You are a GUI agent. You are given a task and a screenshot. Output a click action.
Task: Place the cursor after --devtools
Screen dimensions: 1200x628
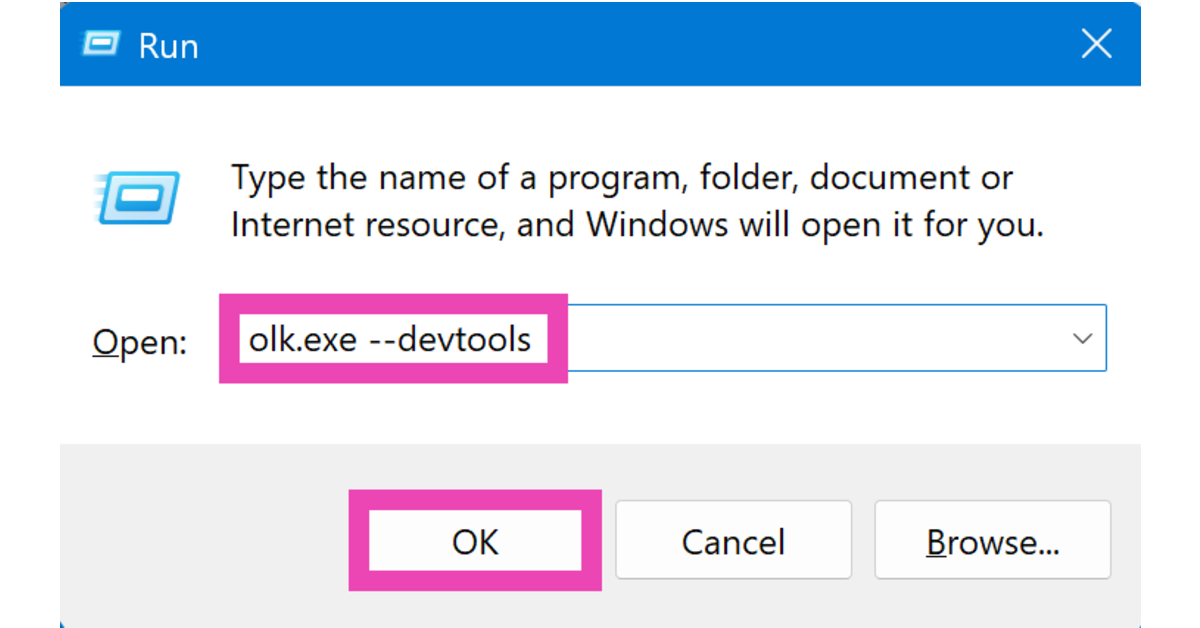coord(533,338)
